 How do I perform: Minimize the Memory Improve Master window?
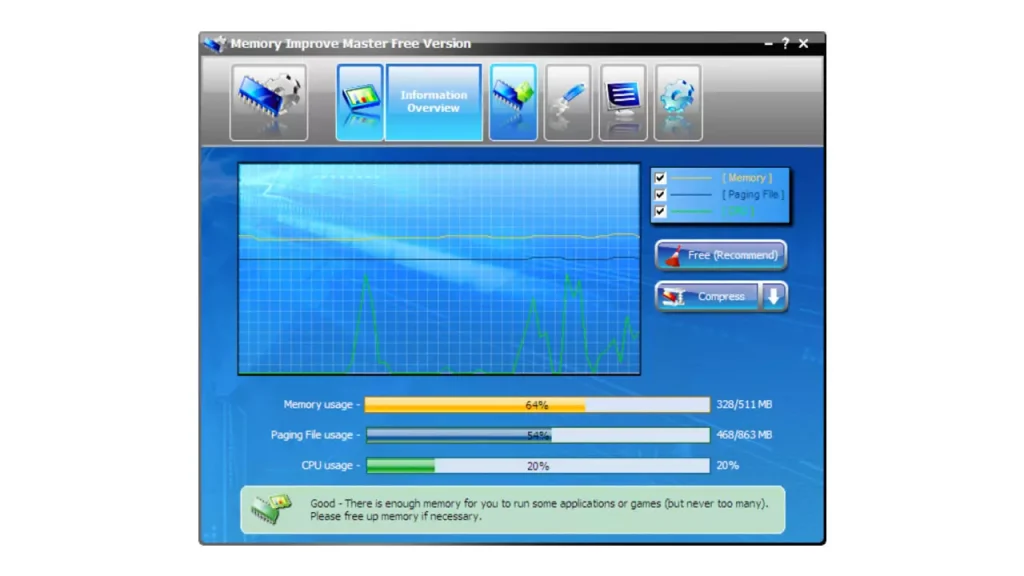point(768,44)
